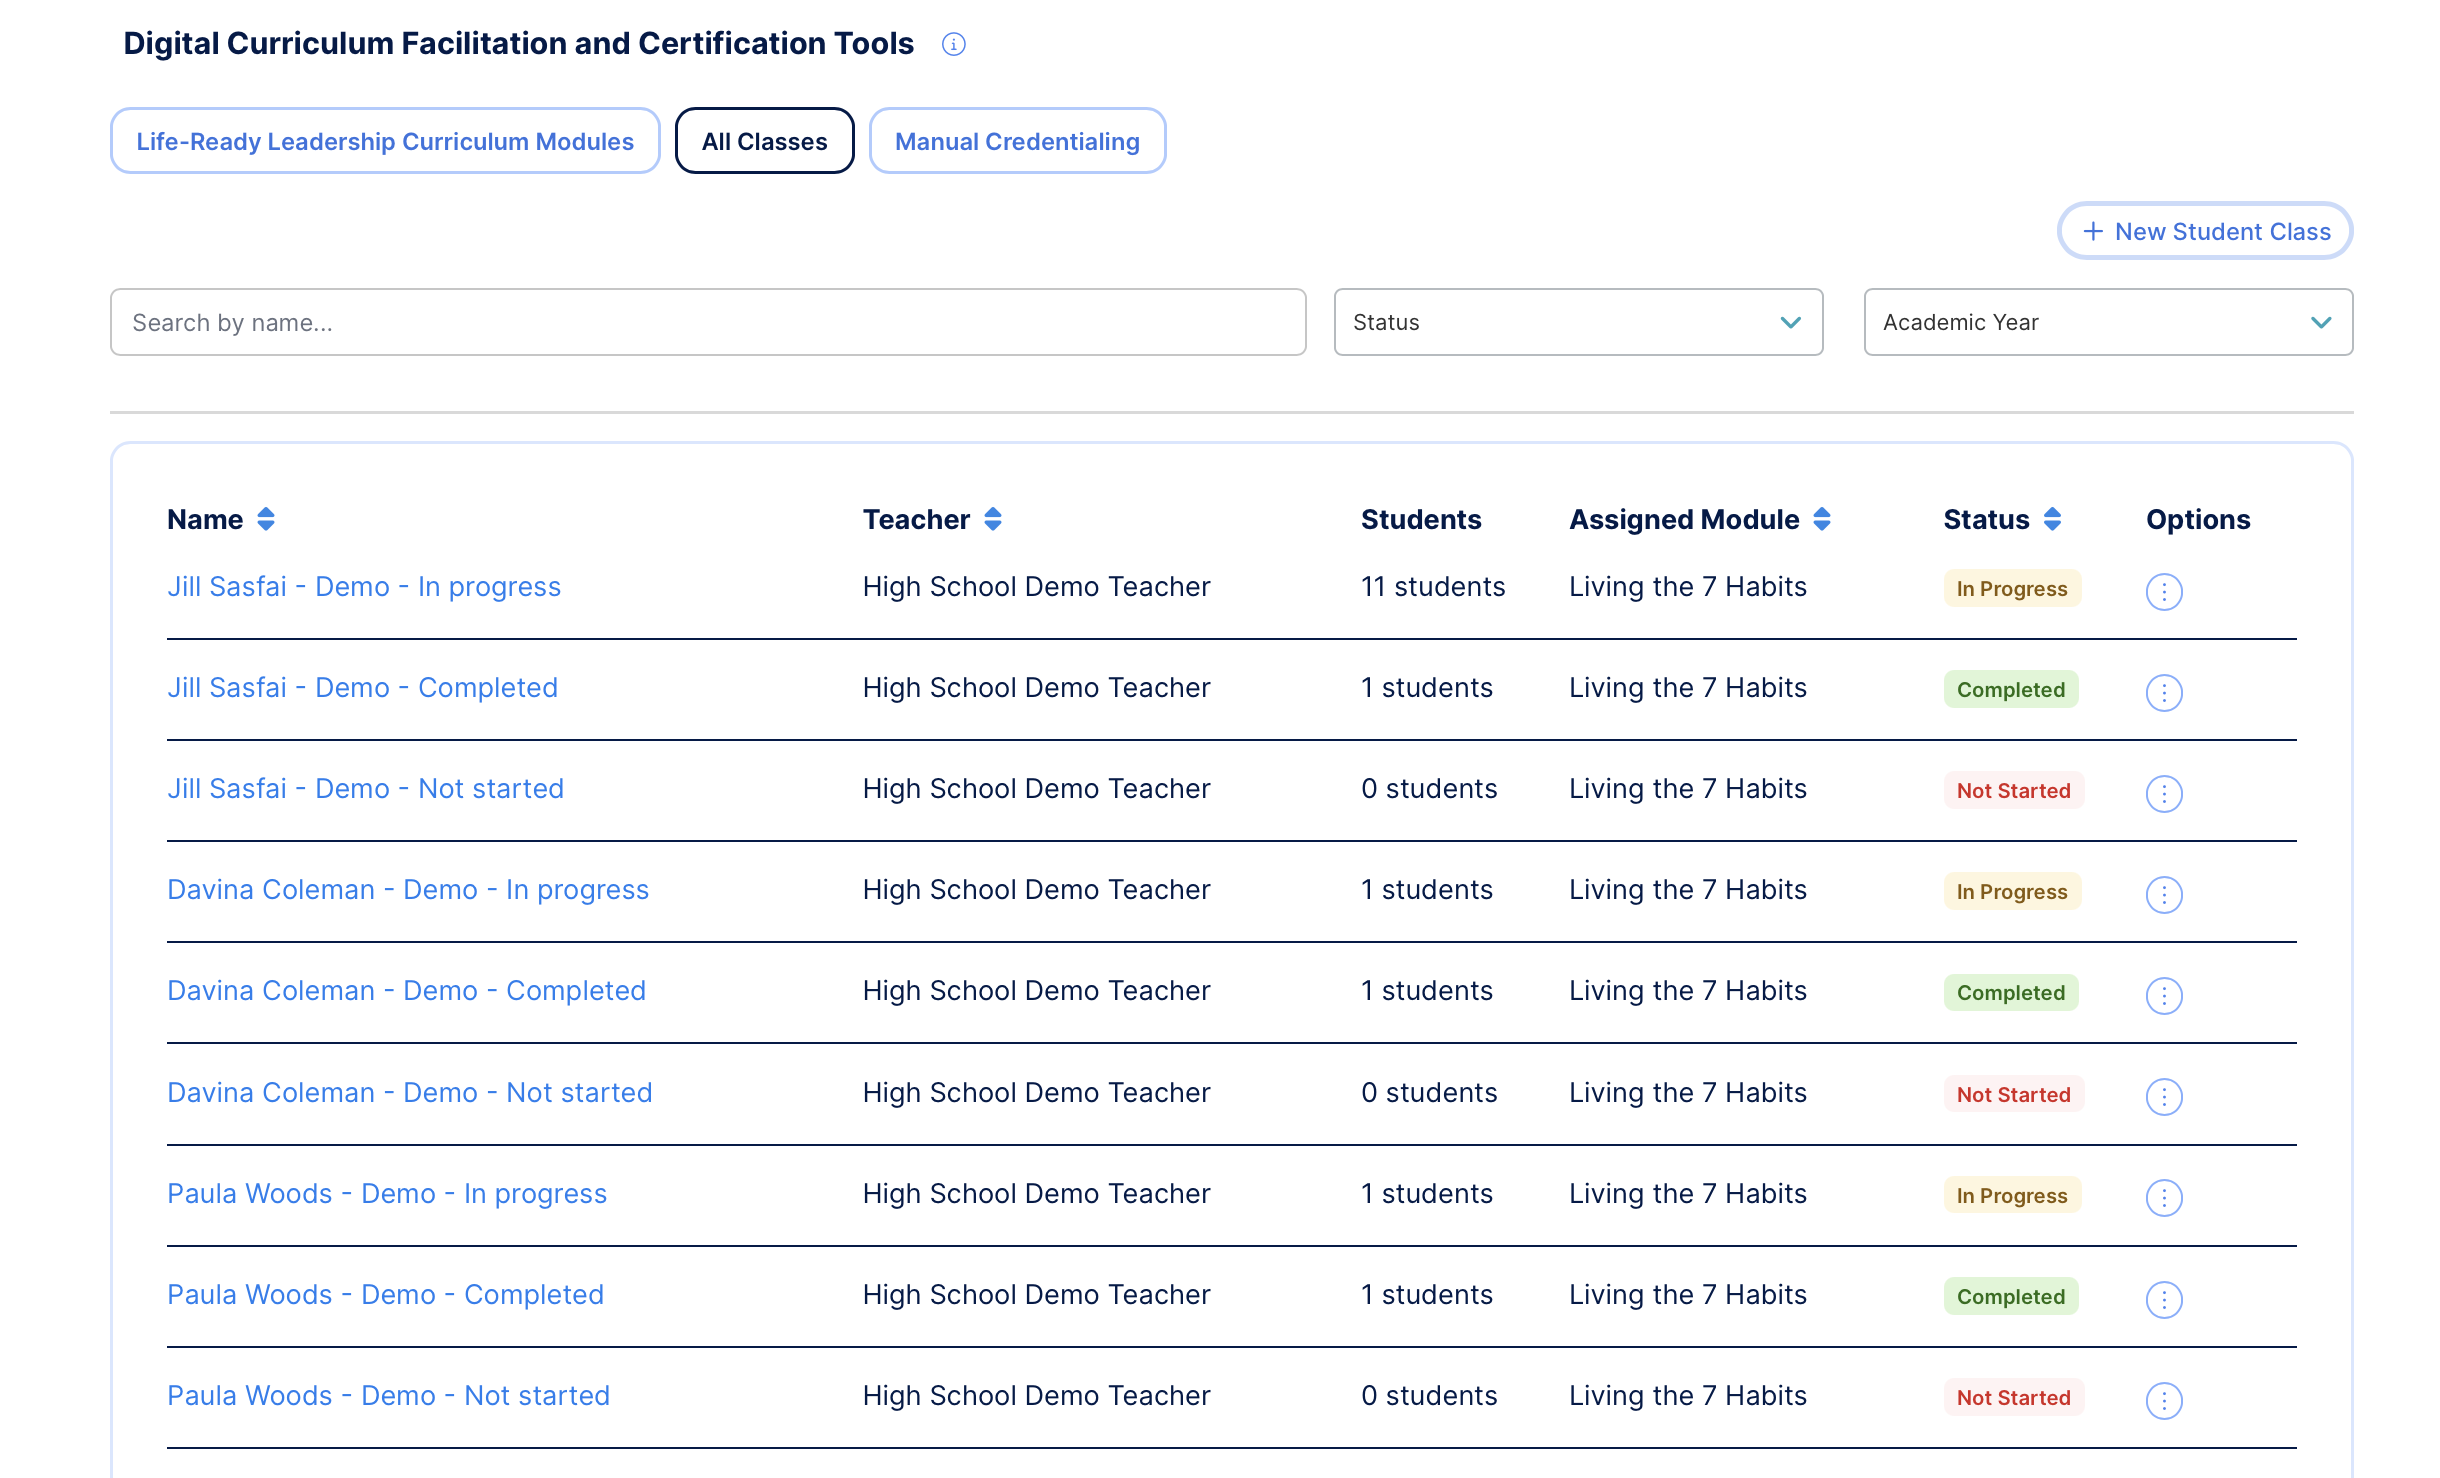
Task: Open Davina Coleman - Demo - In progress class
Action: coord(408,890)
